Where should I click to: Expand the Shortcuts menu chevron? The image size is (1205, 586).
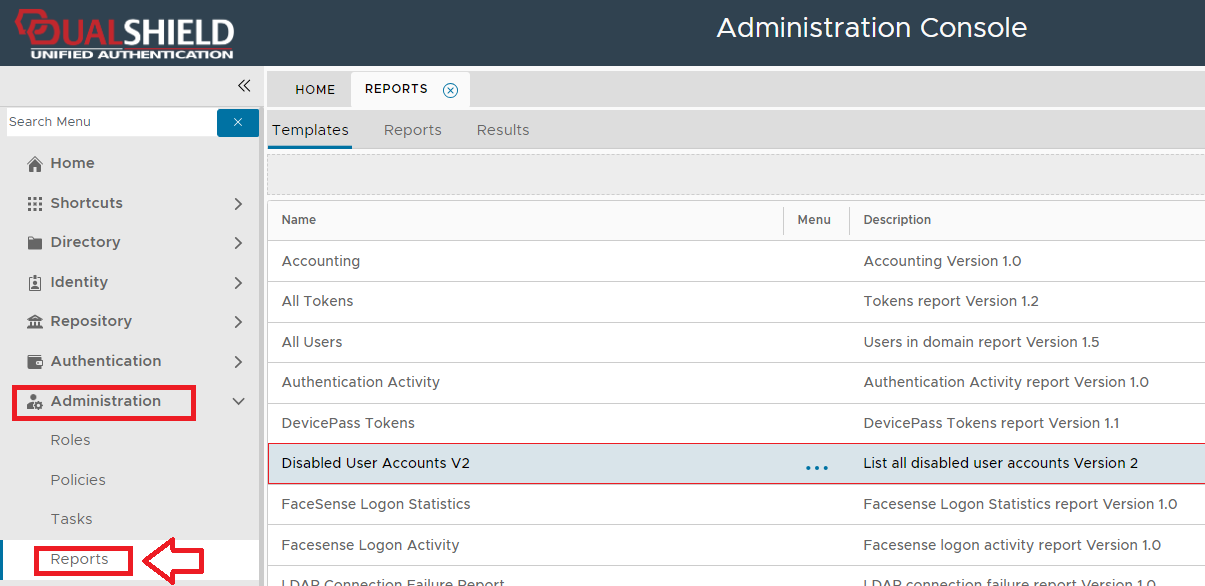(x=238, y=204)
